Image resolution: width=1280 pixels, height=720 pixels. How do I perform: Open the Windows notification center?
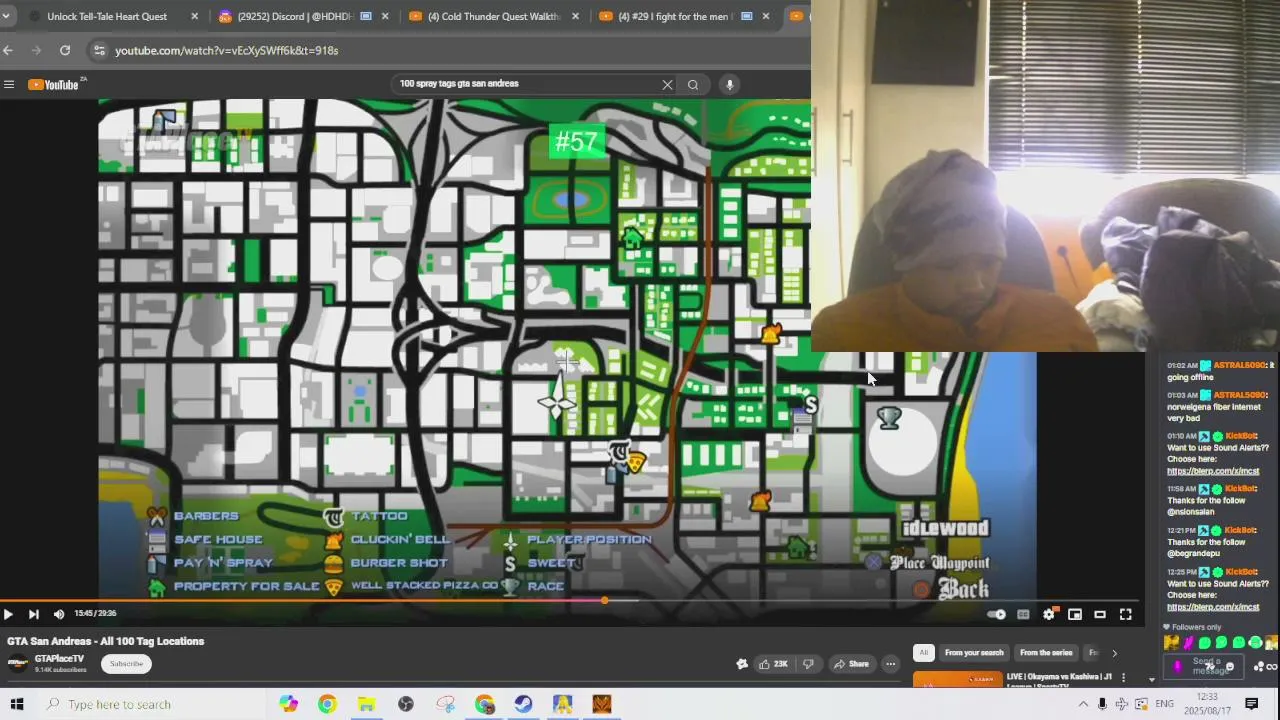tap(1251, 704)
